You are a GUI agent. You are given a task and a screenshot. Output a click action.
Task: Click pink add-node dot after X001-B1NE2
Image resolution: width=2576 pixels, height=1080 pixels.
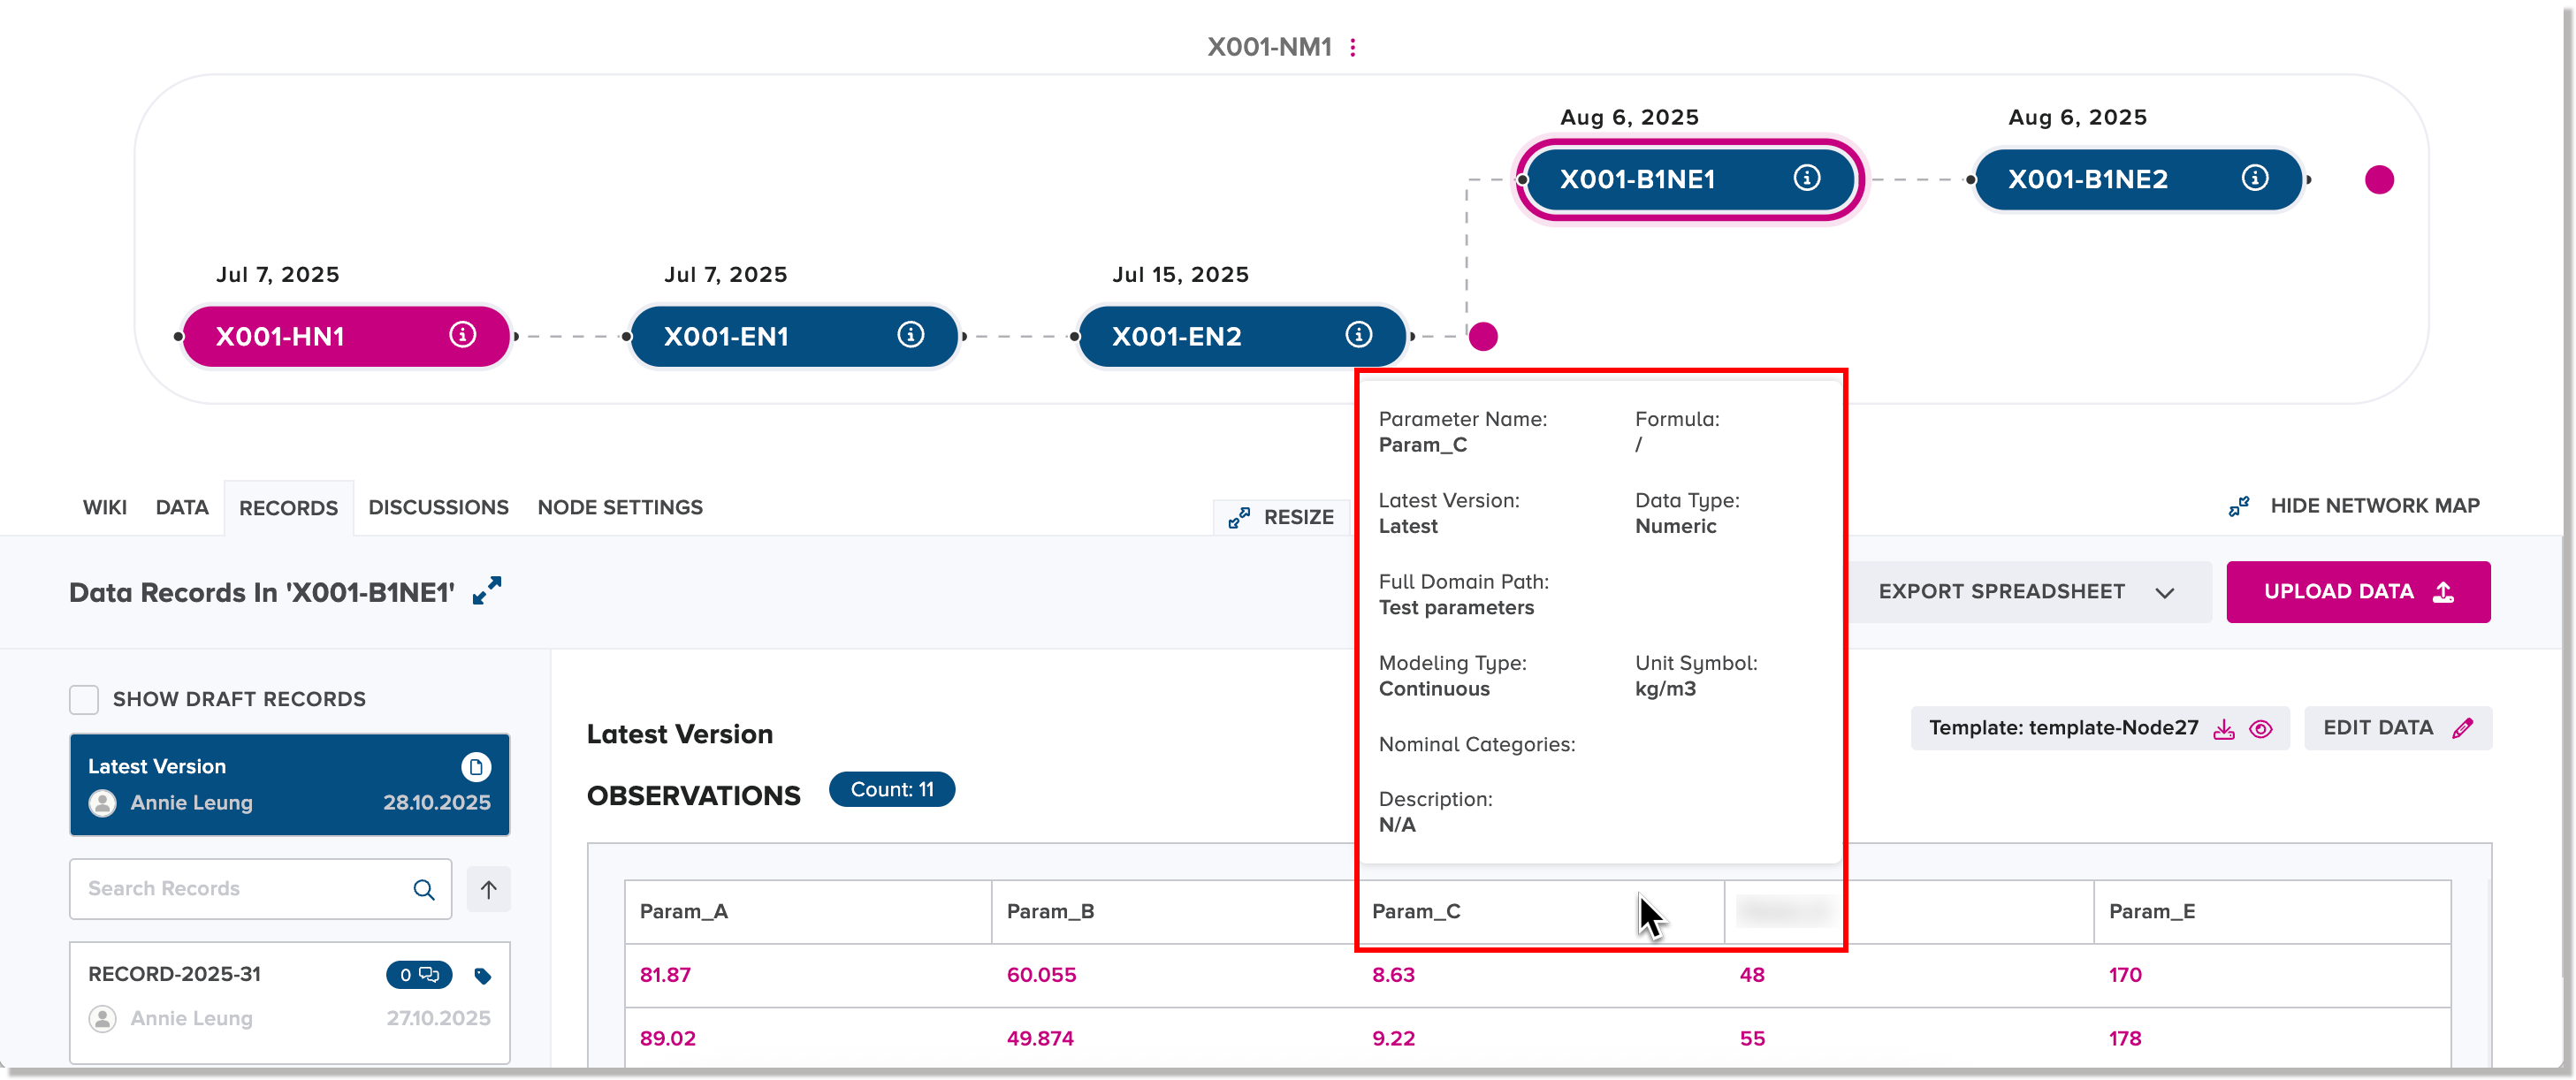(2379, 180)
